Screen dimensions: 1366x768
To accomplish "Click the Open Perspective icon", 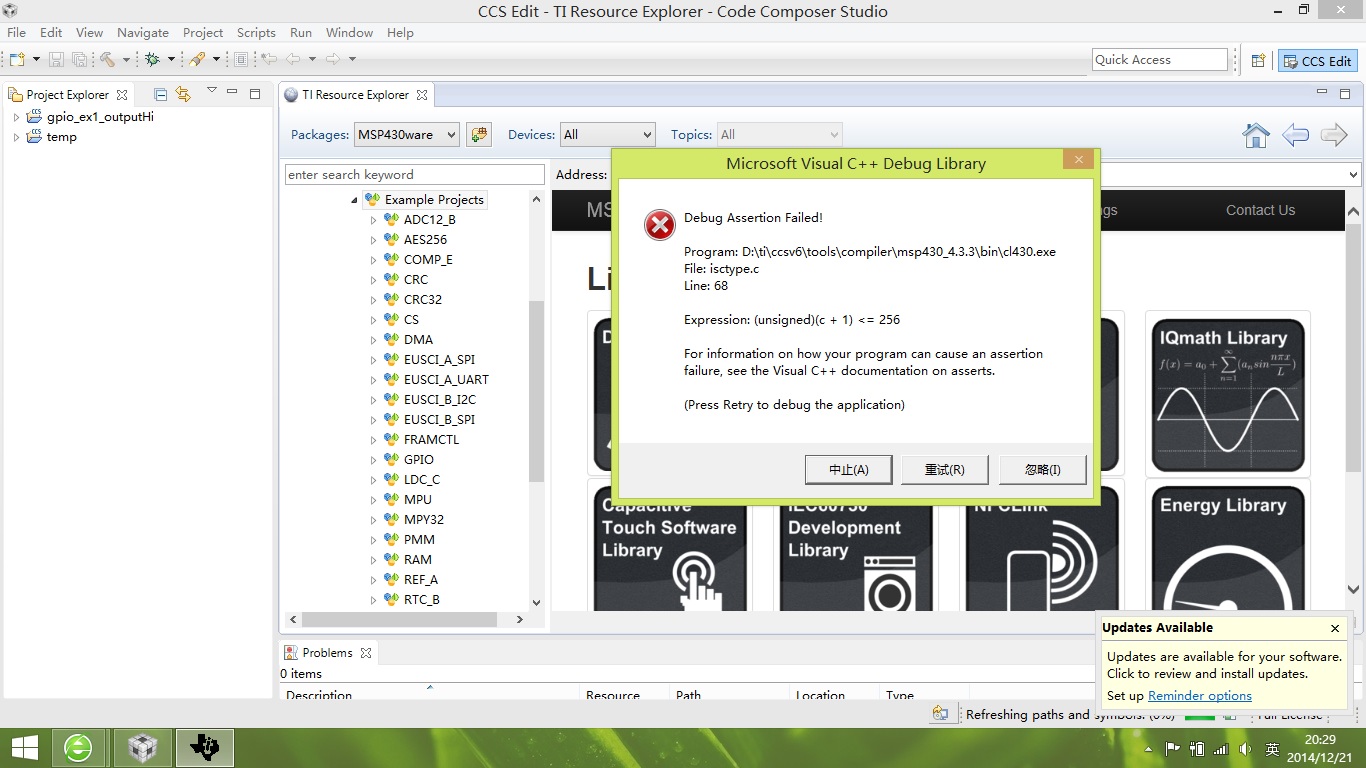I will click(1259, 61).
